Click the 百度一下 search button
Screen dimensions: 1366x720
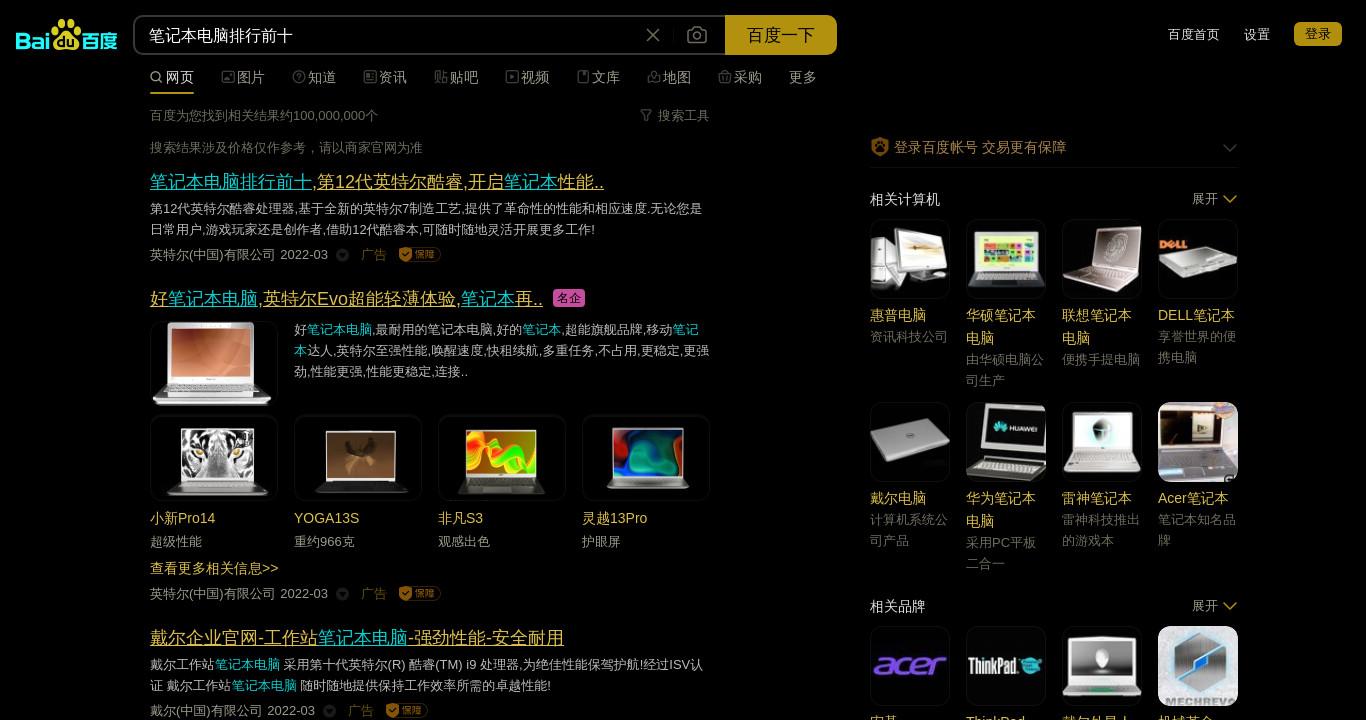[x=781, y=35]
